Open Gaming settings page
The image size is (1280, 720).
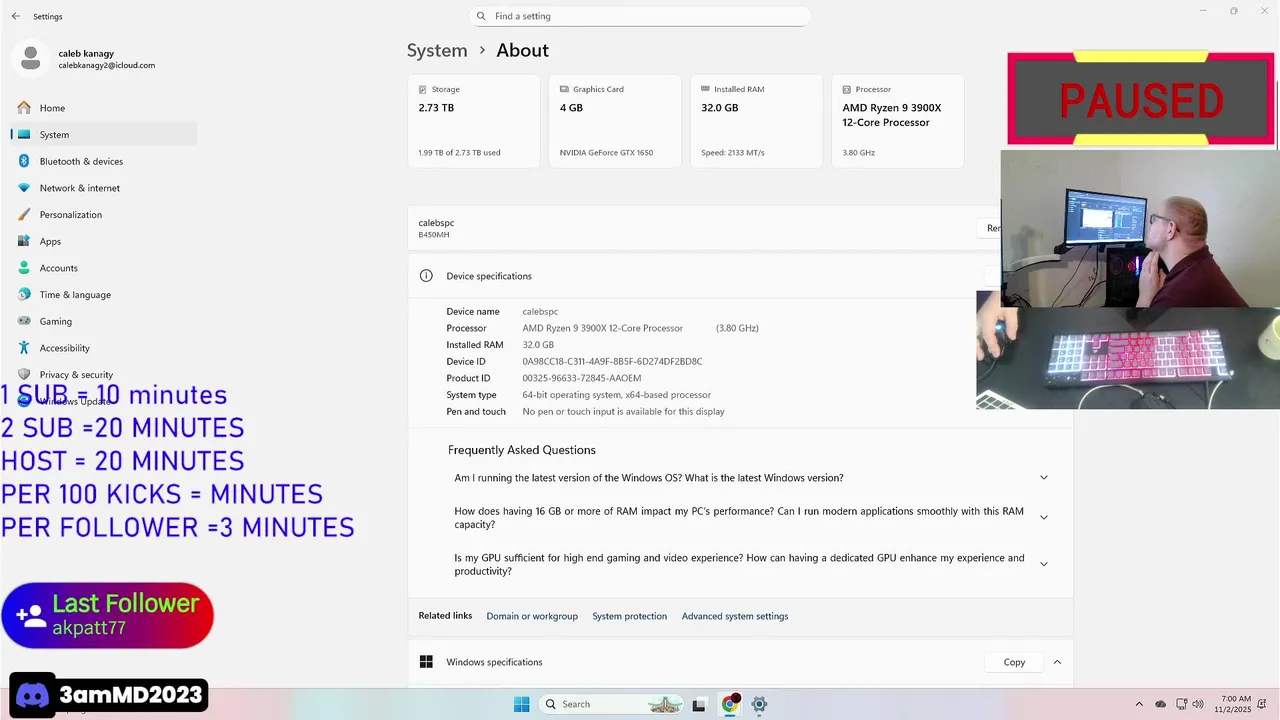[104, 321]
